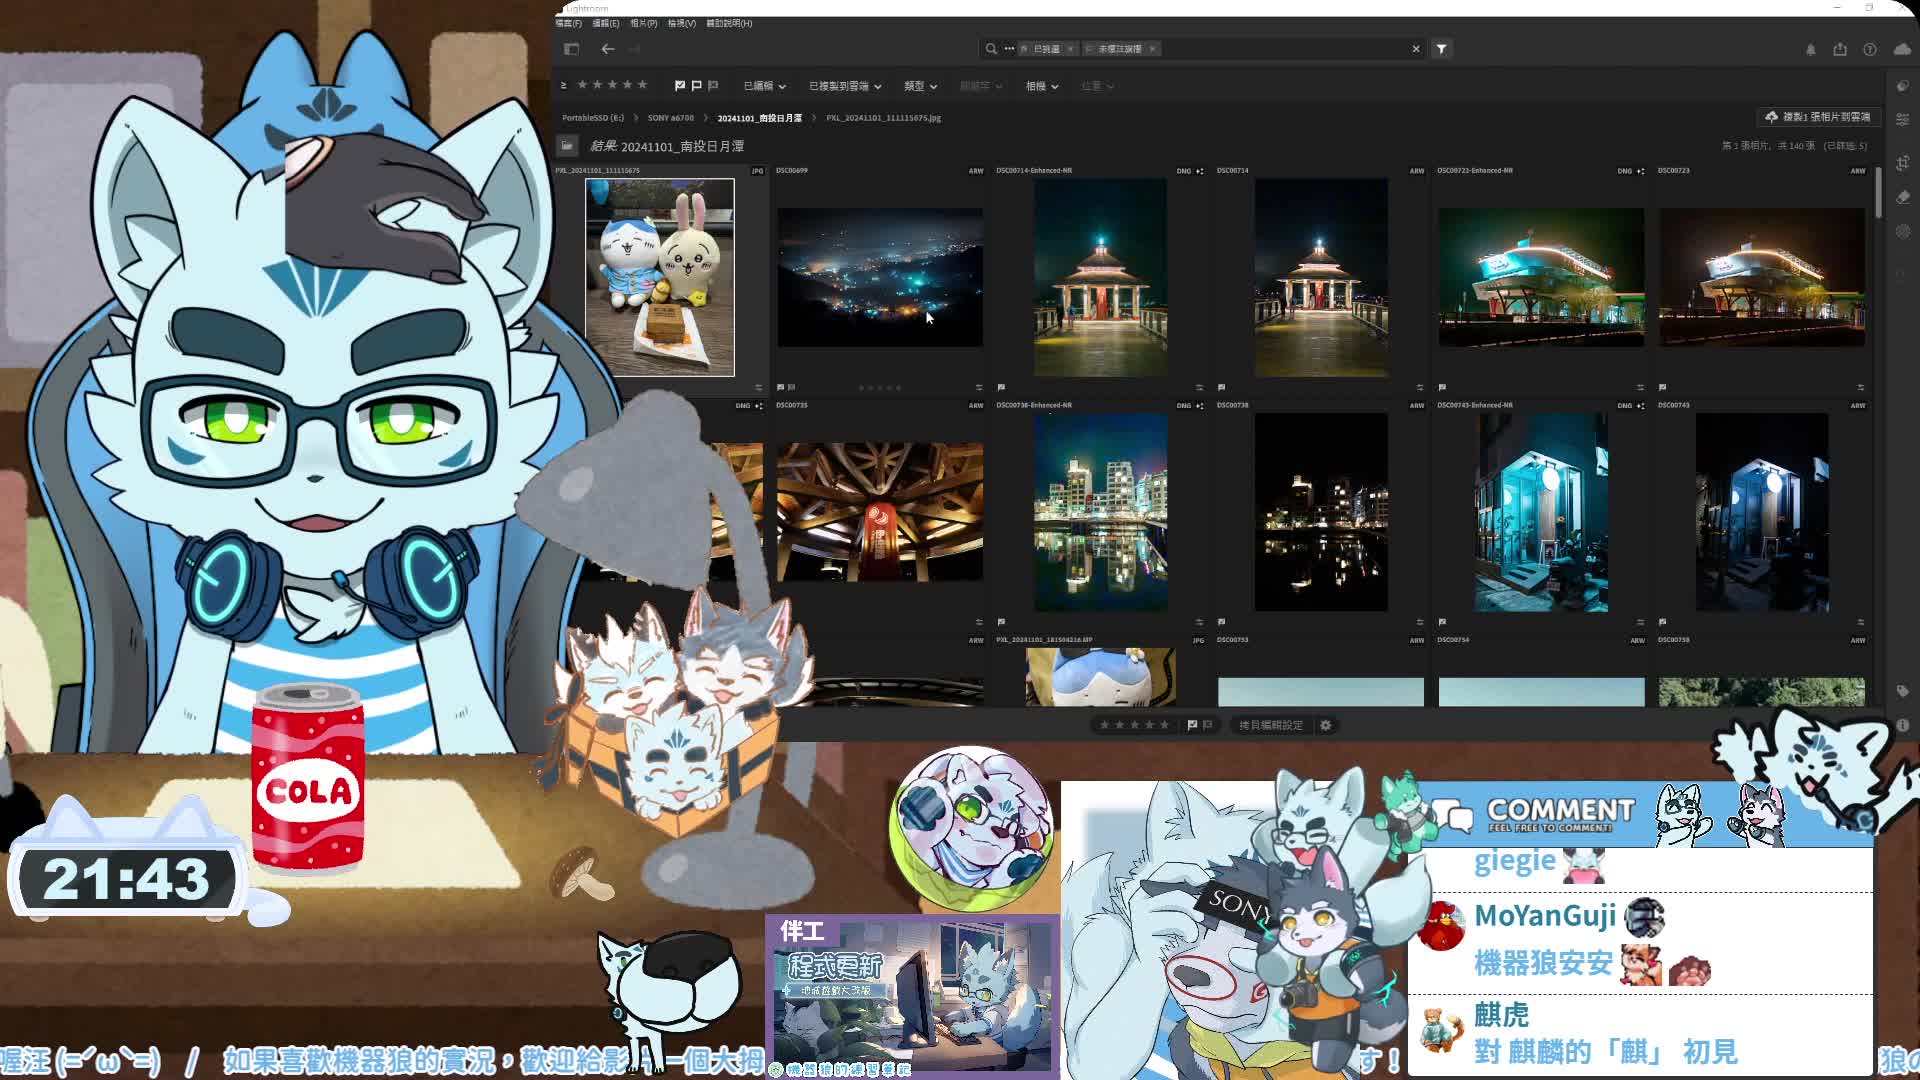Open the Masking tool icon

tap(1902, 231)
